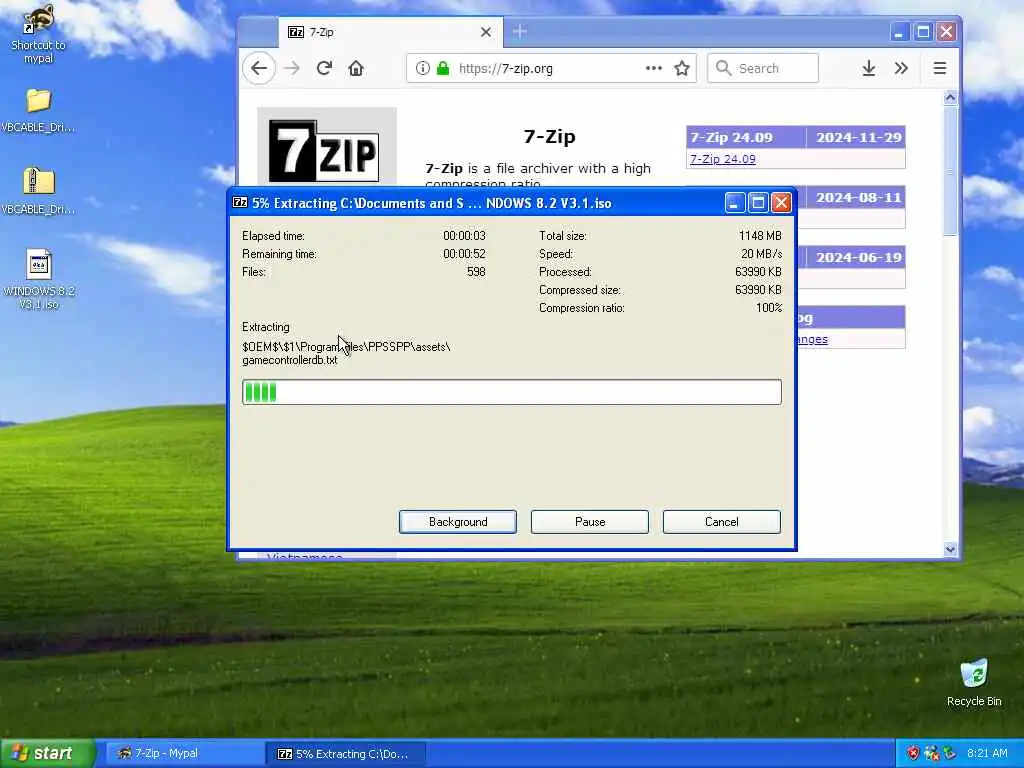The image size is (1024, 768).
Task: Select Shortcut to mypal desktop icon
Action: coord(38,34)
